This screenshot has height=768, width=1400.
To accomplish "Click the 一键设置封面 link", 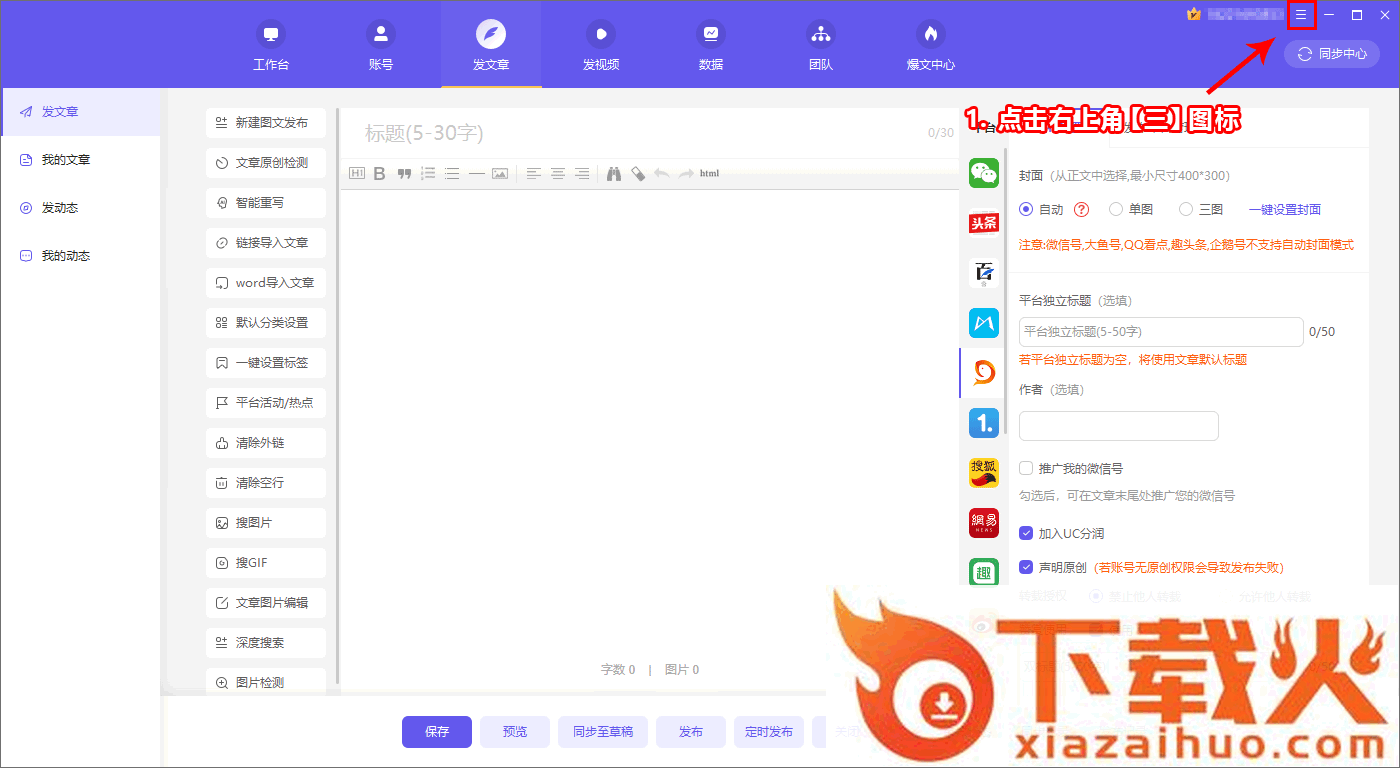I will click(x=1285, y=210).
